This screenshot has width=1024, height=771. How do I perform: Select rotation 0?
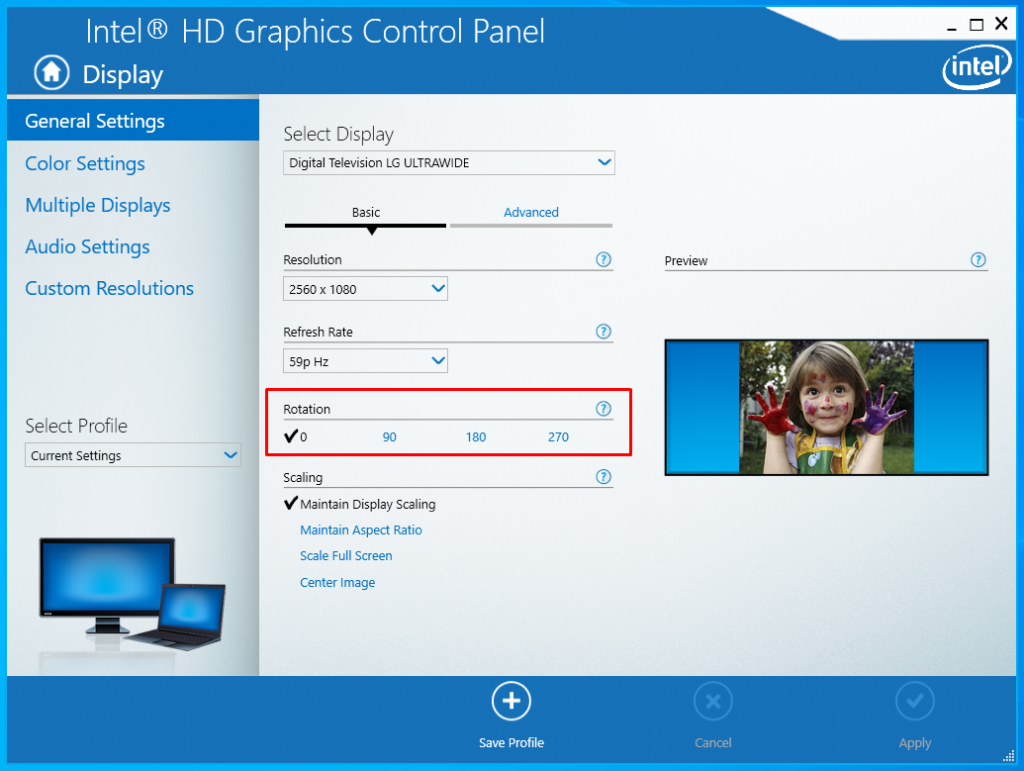[x=296, y=436]
